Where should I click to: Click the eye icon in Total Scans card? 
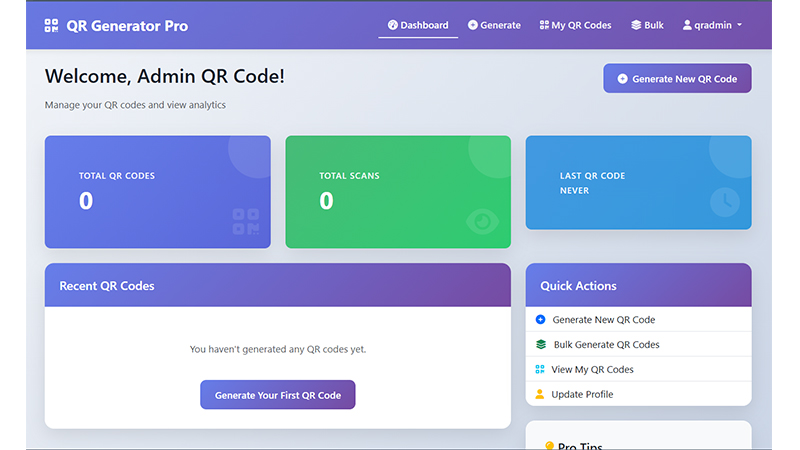pos(482,221)
